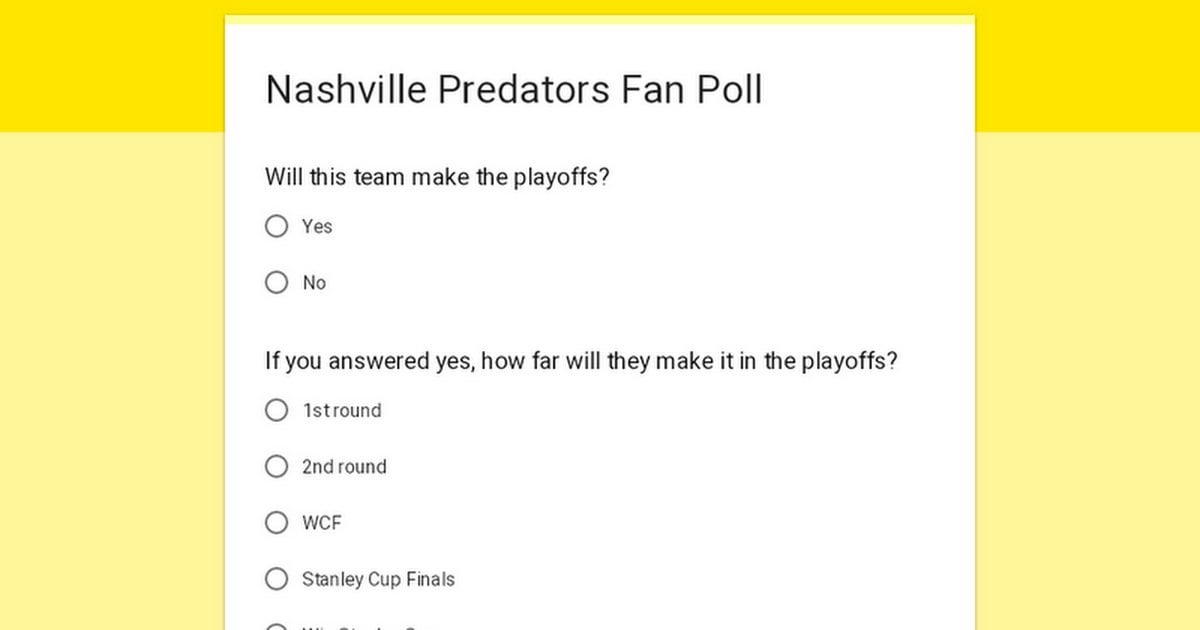Click the "WCF" label text
The height and width of the screenshot is (630, 1200).
tap(322, 523)
